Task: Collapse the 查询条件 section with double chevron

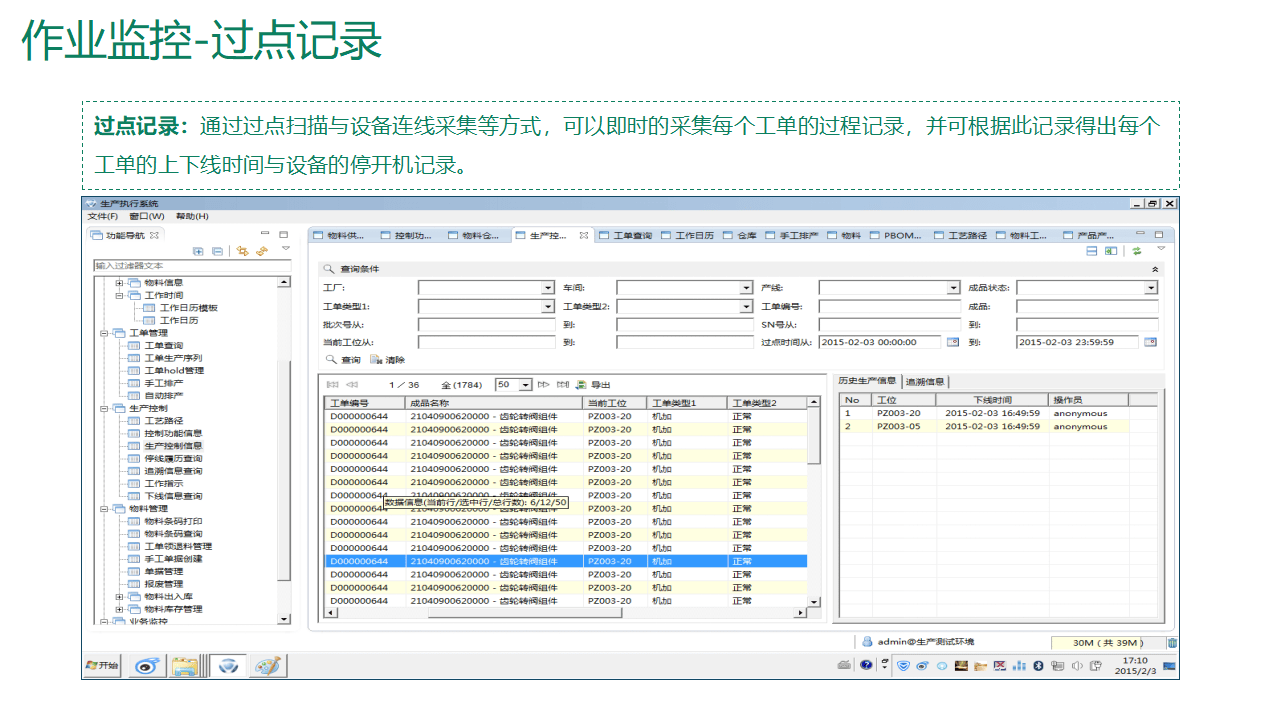Action: (x=1156, y=269)
